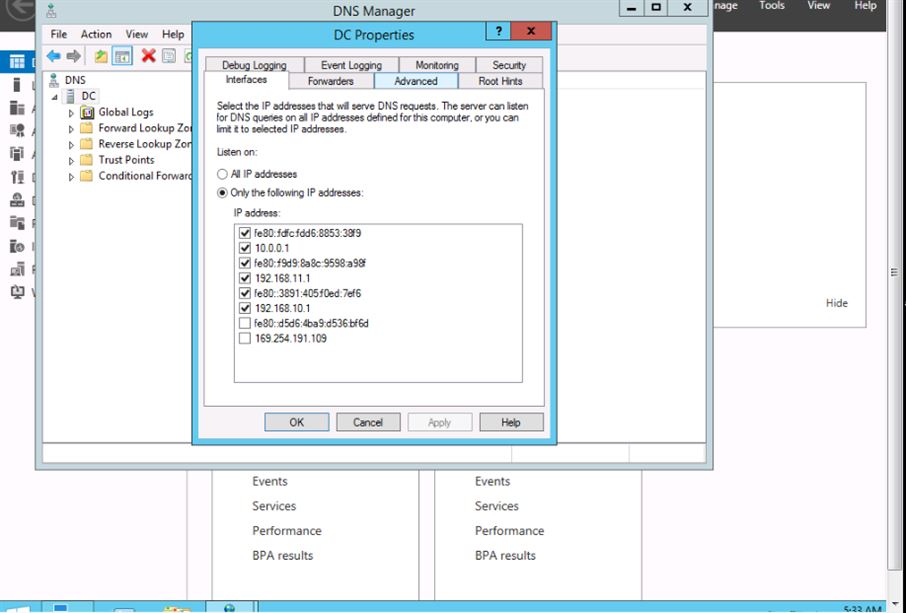This screenshot has width=906, height=613.
Task: Click the Up One Level folder icon
Action: [101, 56]
